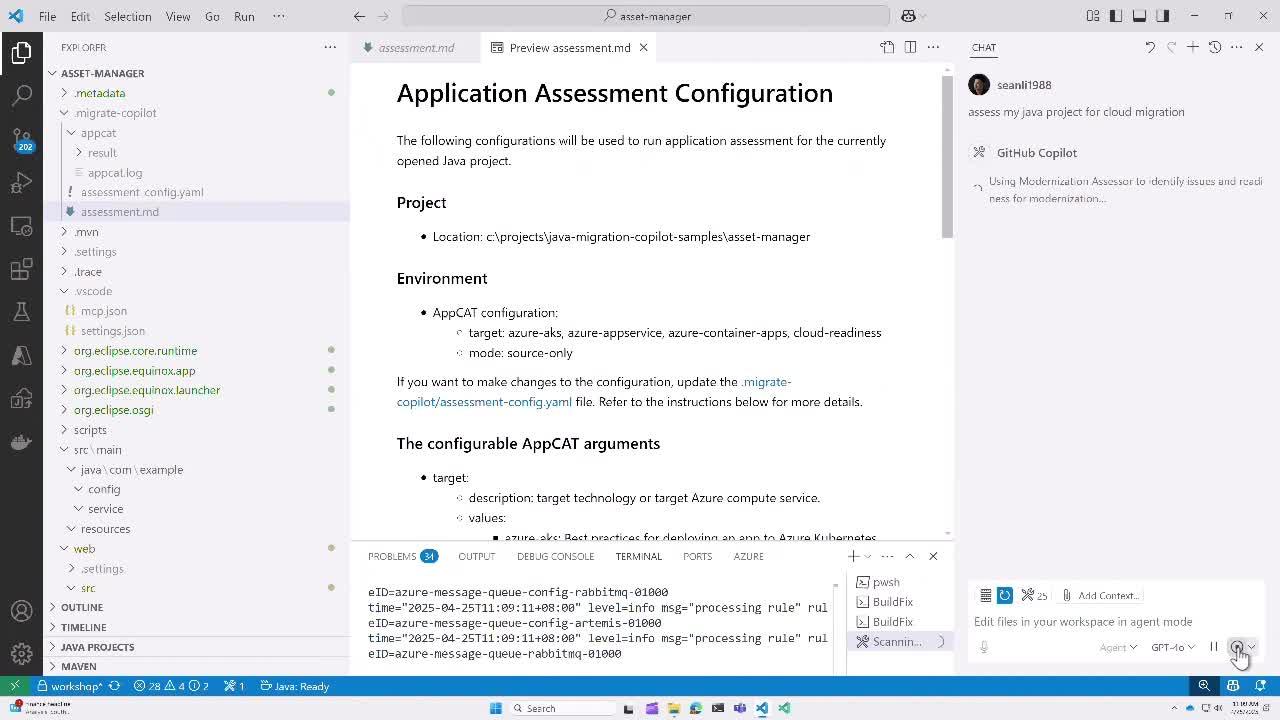Open the Agent mode dropdown
1280x720 pixels.
click(x=1117, y=647)
